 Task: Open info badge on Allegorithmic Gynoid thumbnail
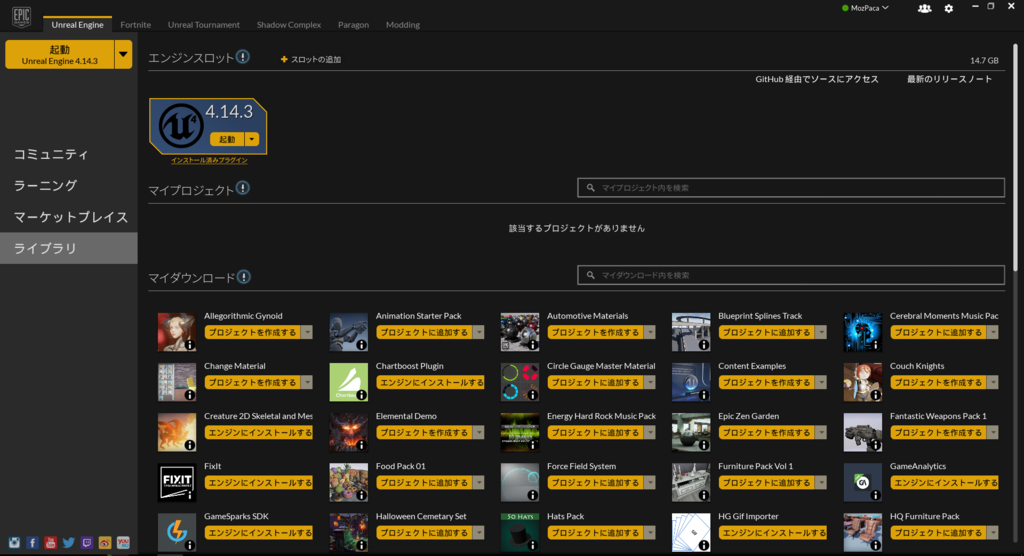pyautogui.click(x=189, y=345)
